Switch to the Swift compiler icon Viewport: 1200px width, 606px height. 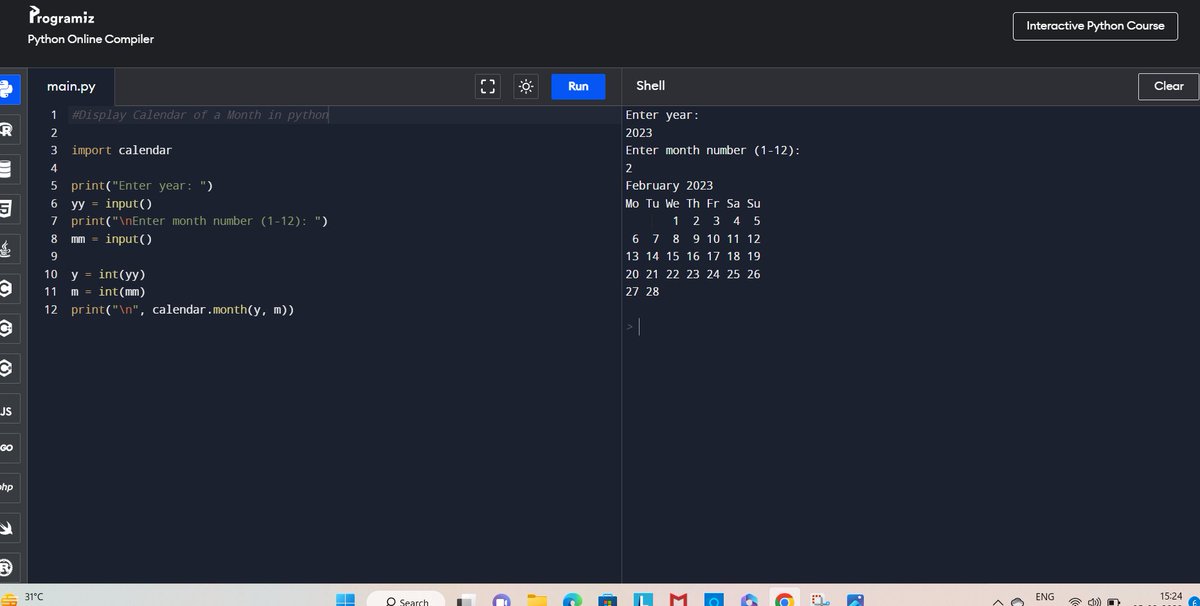[5, 527]
